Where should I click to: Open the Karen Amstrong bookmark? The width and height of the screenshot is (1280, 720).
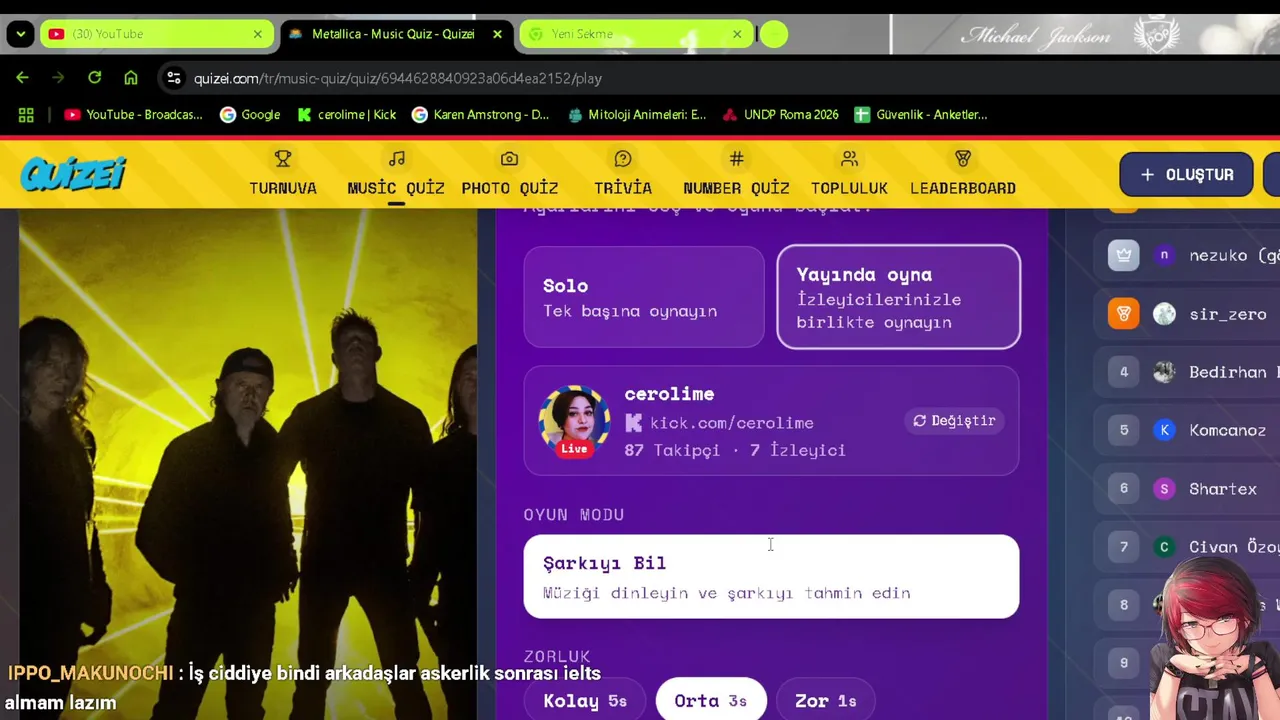click(x=480, y=115)
